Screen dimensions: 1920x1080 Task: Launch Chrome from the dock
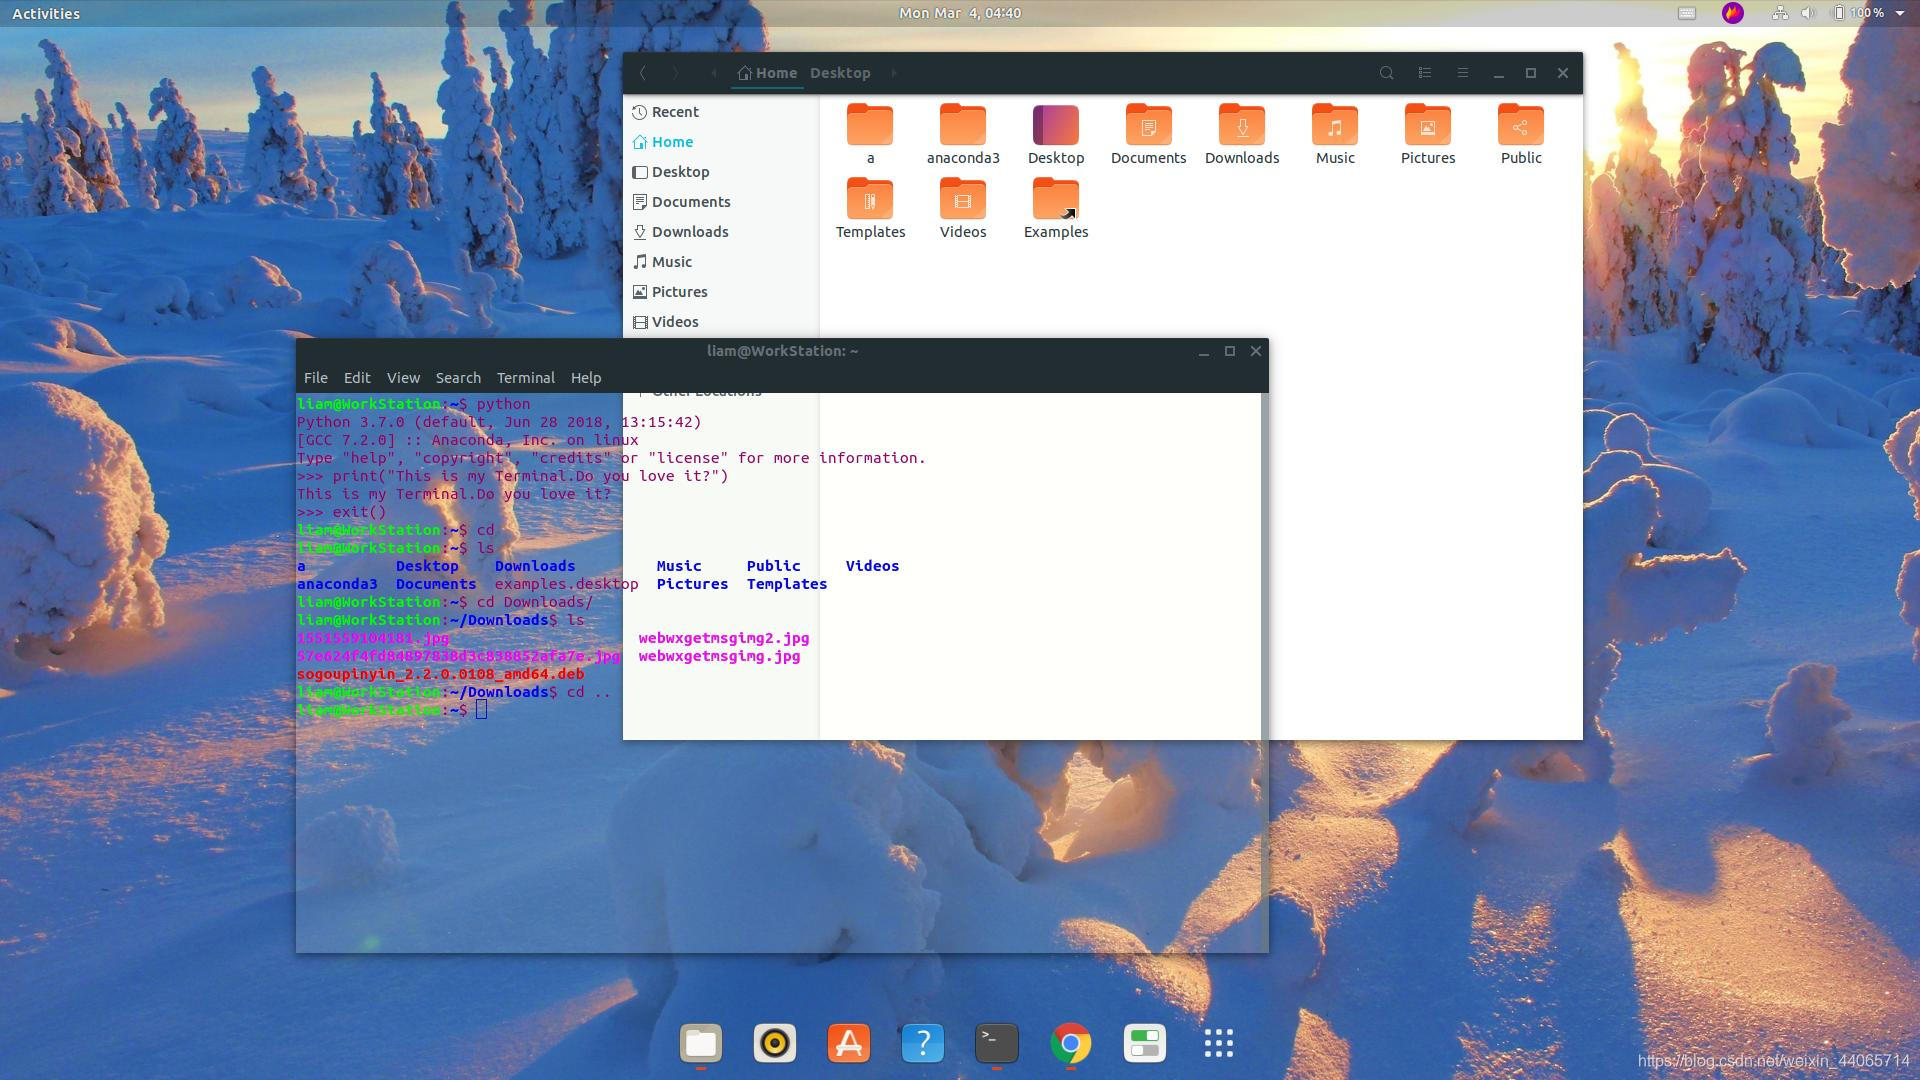pos(1071,1043)
